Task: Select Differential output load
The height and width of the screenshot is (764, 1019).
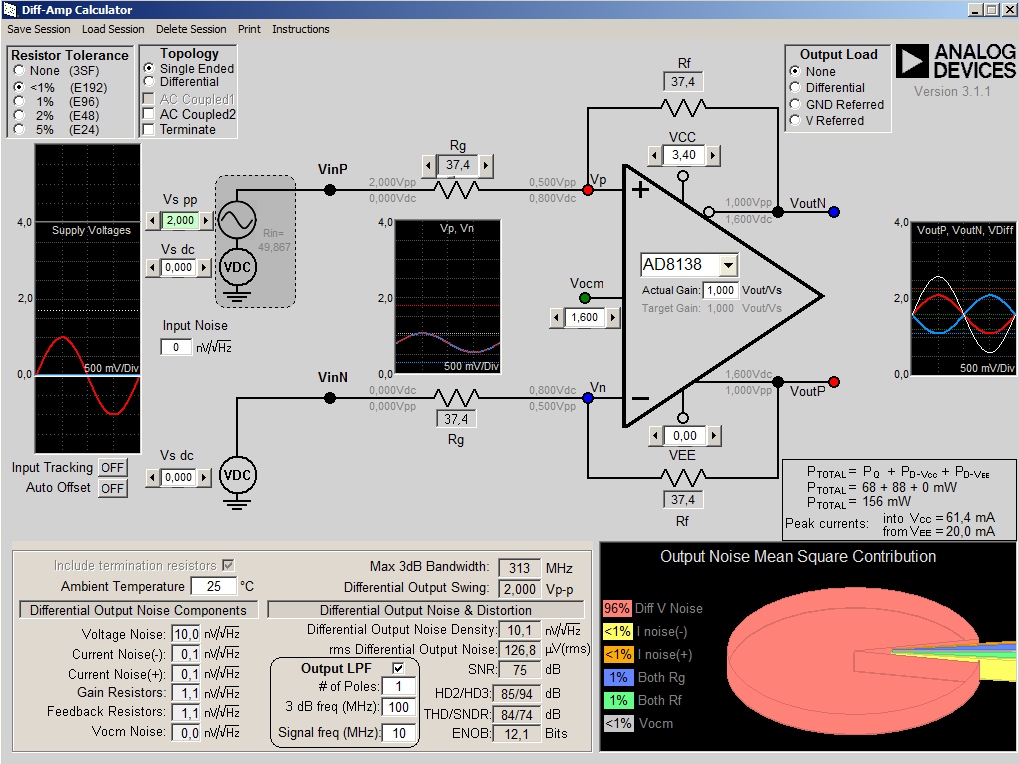Action: pyautogui.click(x=794, y=87)
